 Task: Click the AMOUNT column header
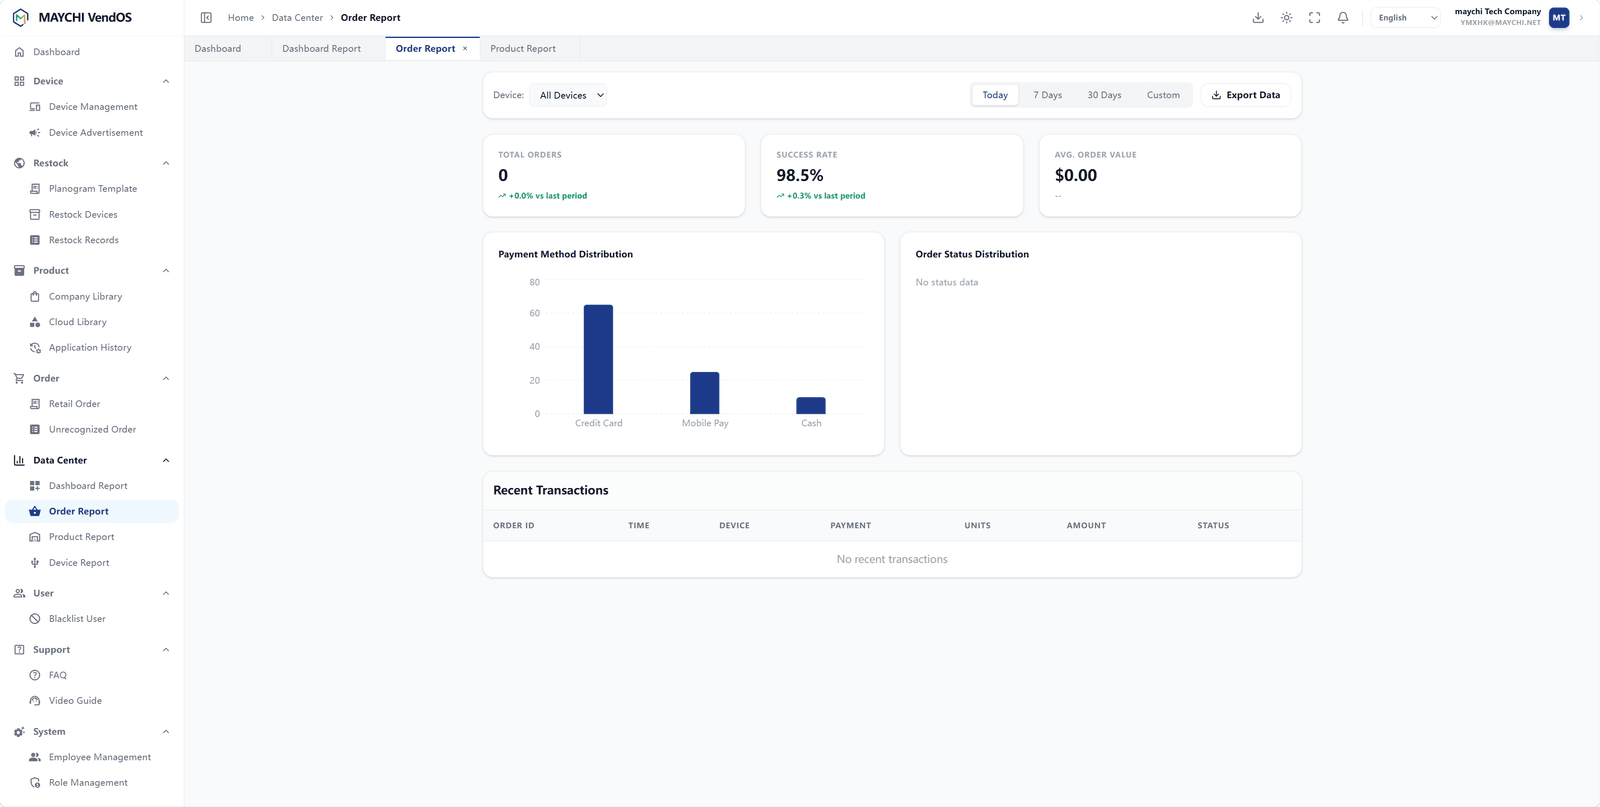tap(1086, 525)
